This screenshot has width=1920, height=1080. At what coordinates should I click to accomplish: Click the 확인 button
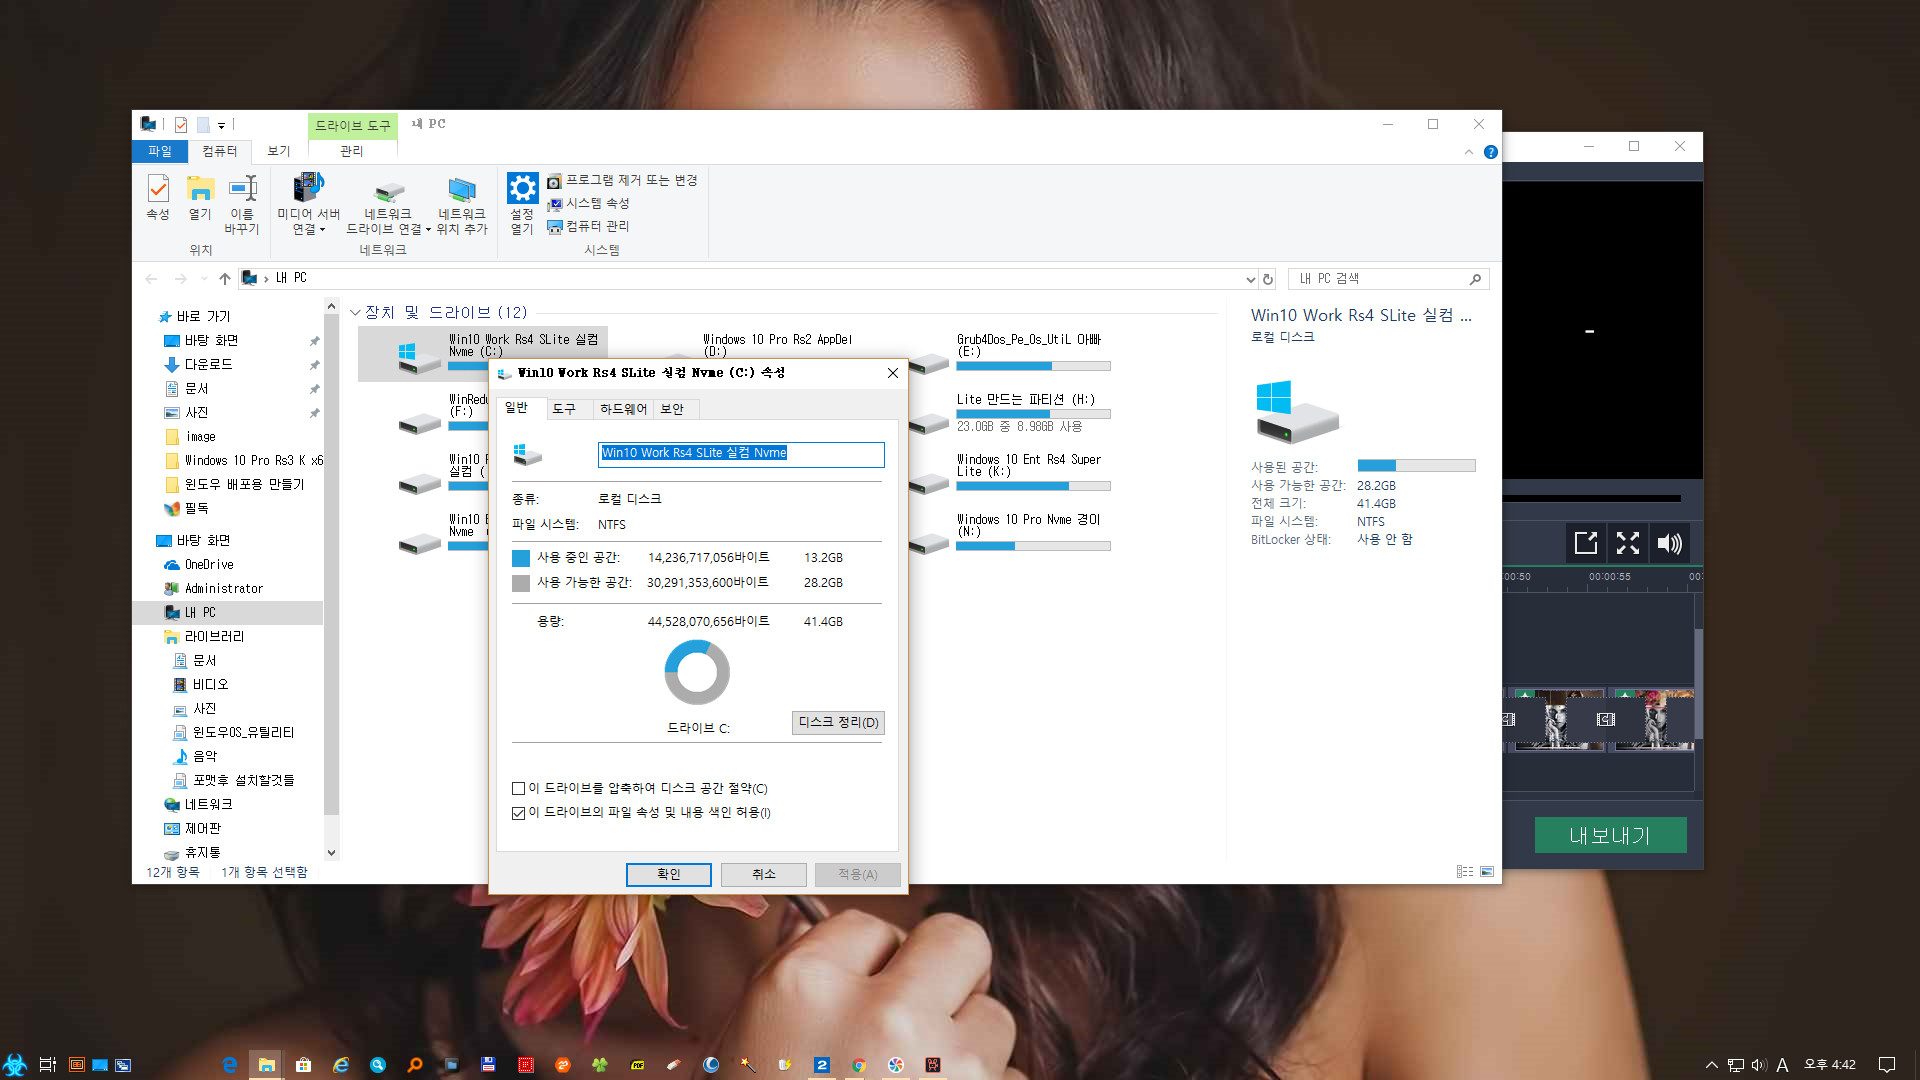(x=669, y=874)
